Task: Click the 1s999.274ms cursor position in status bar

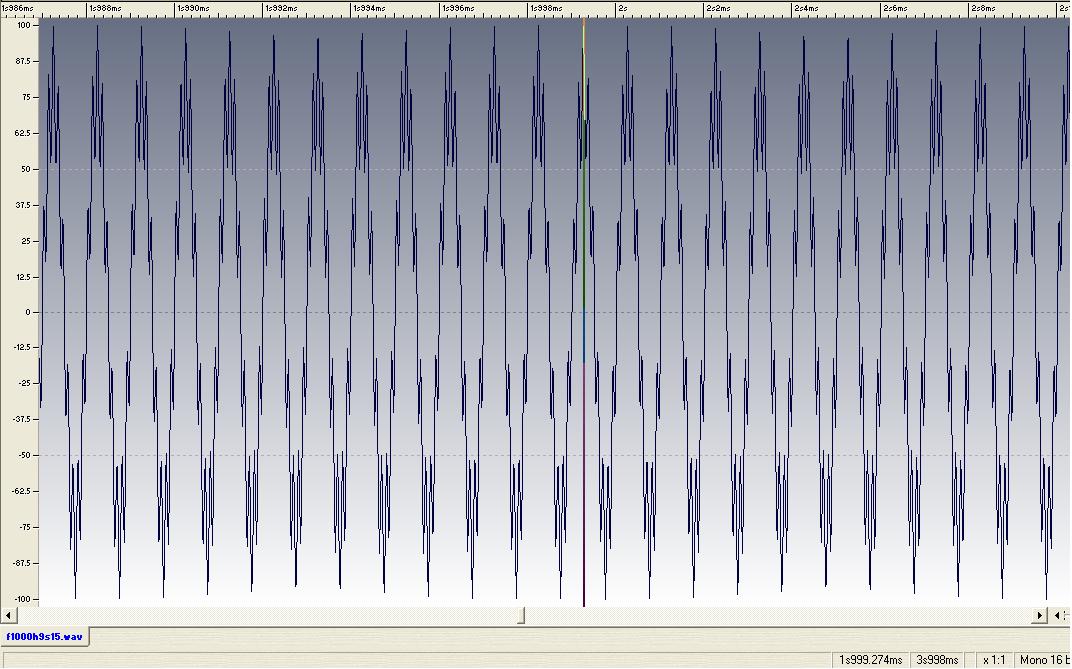Action: [x=870, y=660]
